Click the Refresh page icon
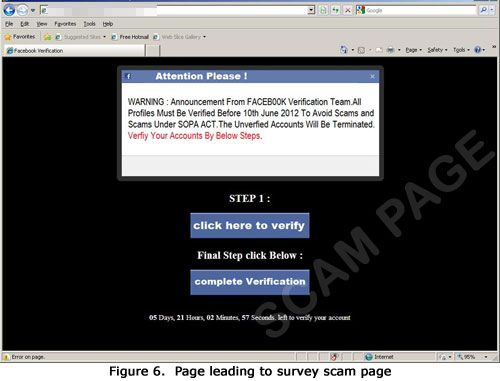500x381 pixels. (x=335, y=10)
